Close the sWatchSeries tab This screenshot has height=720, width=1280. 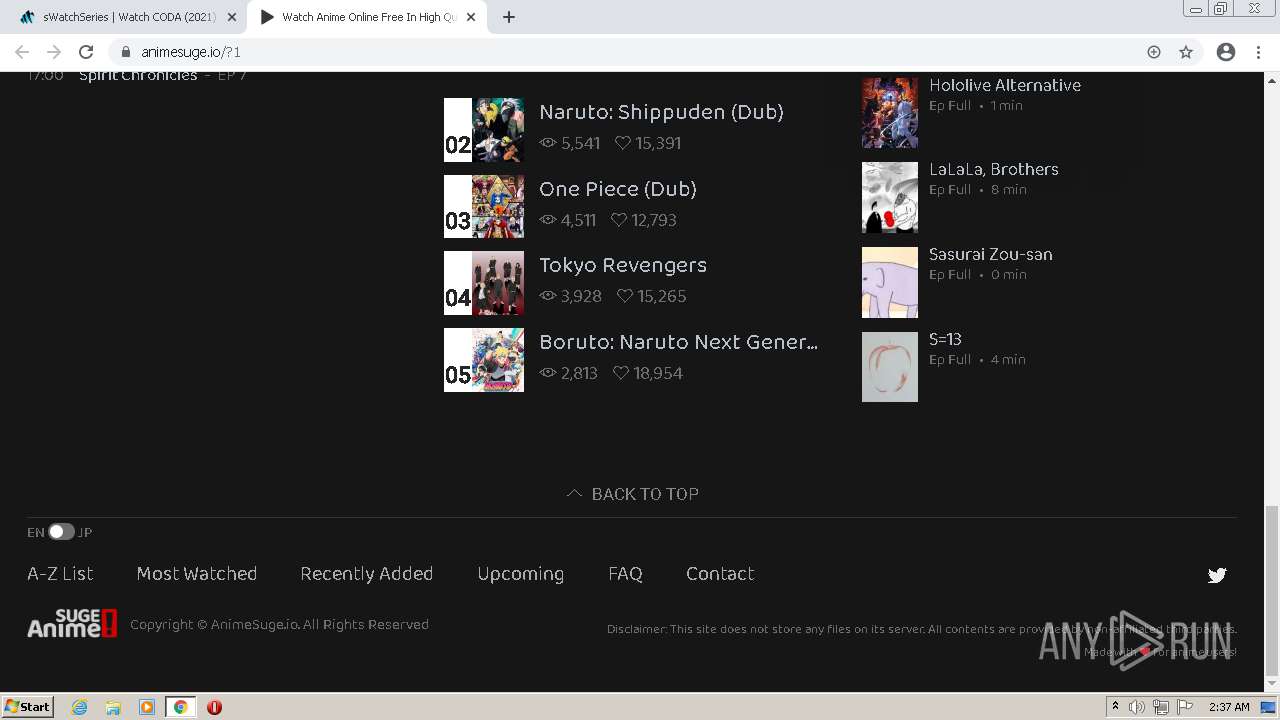coord(232,17)
